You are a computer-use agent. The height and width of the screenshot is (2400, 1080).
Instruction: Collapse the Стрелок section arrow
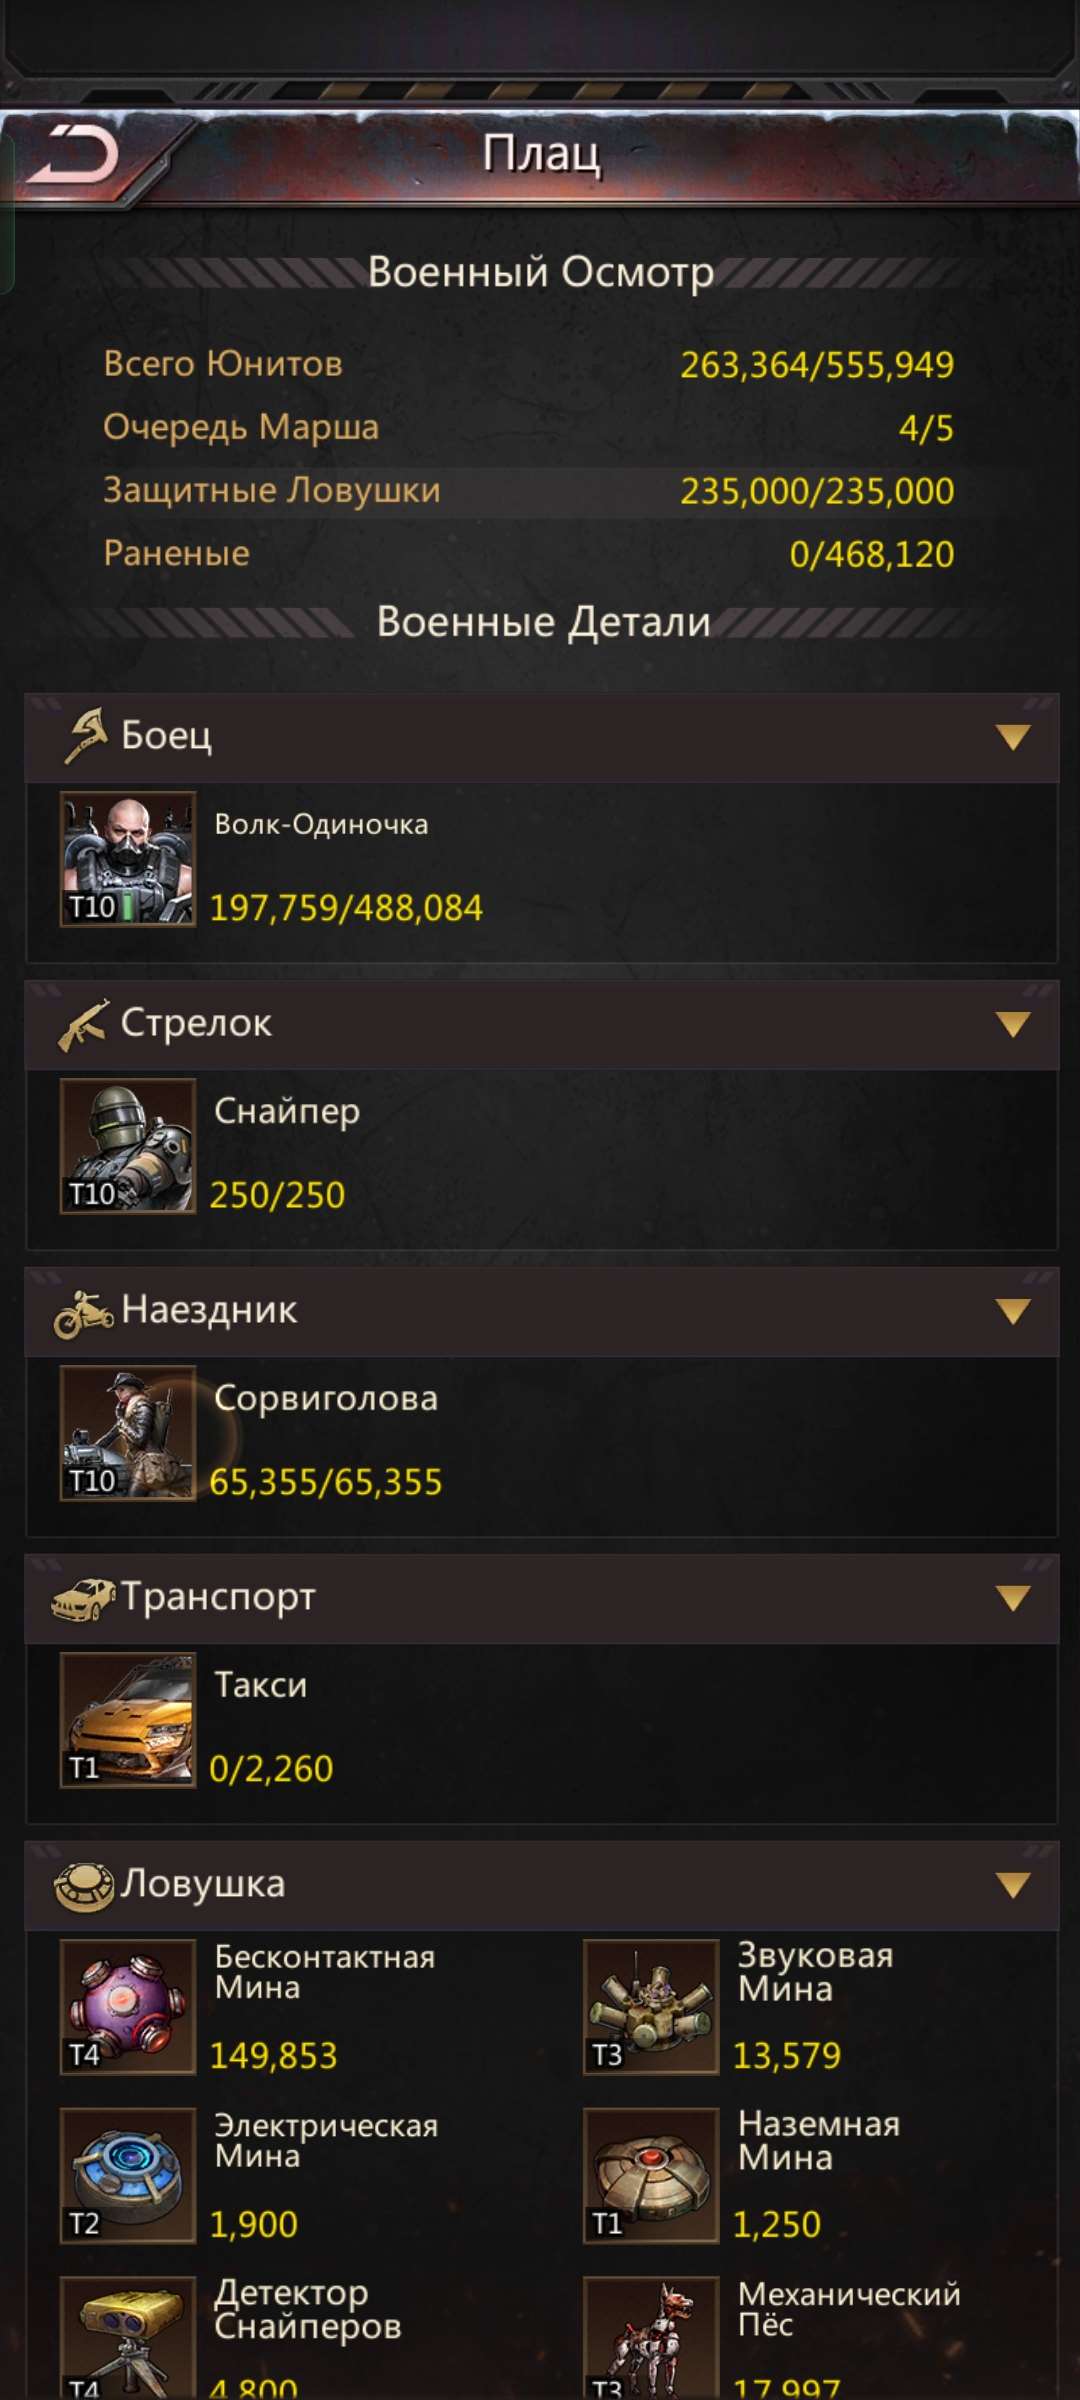(1013, 1024)
